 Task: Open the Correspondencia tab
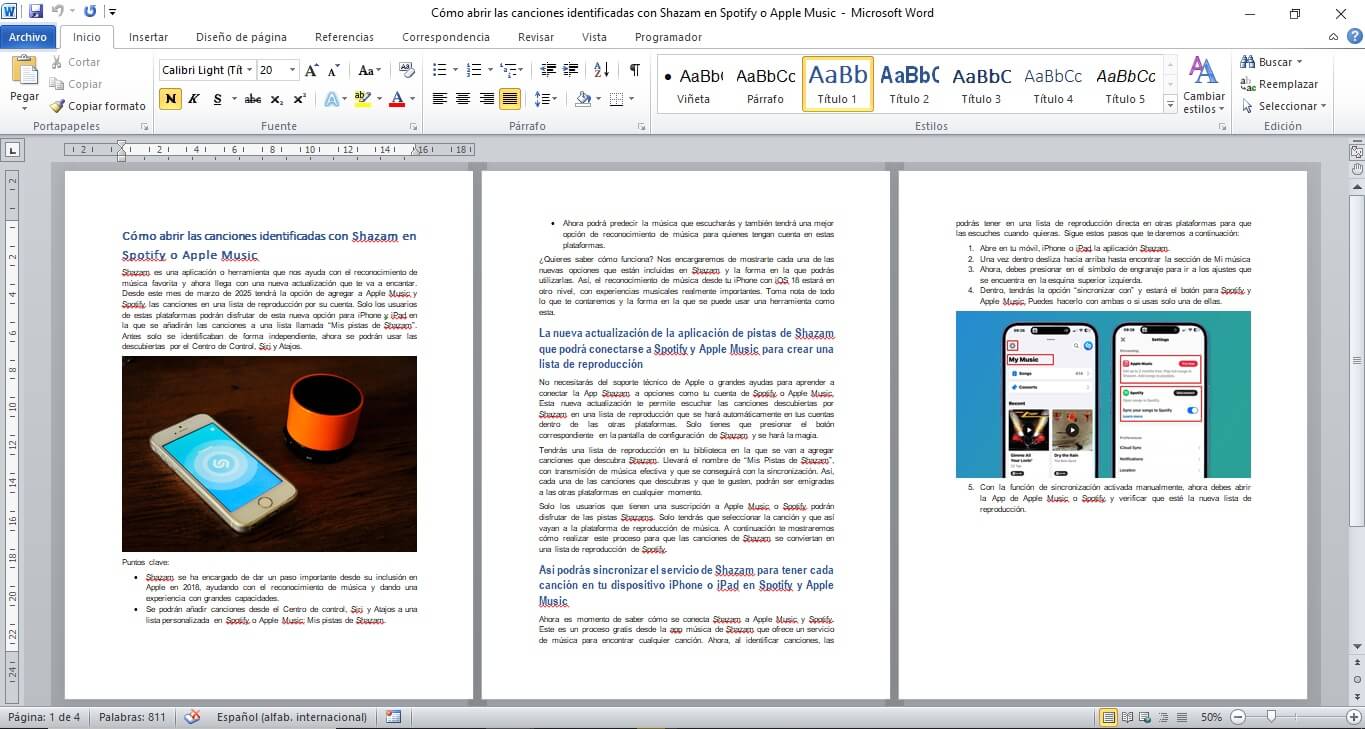pyautogui.click(x=446, y=37)
